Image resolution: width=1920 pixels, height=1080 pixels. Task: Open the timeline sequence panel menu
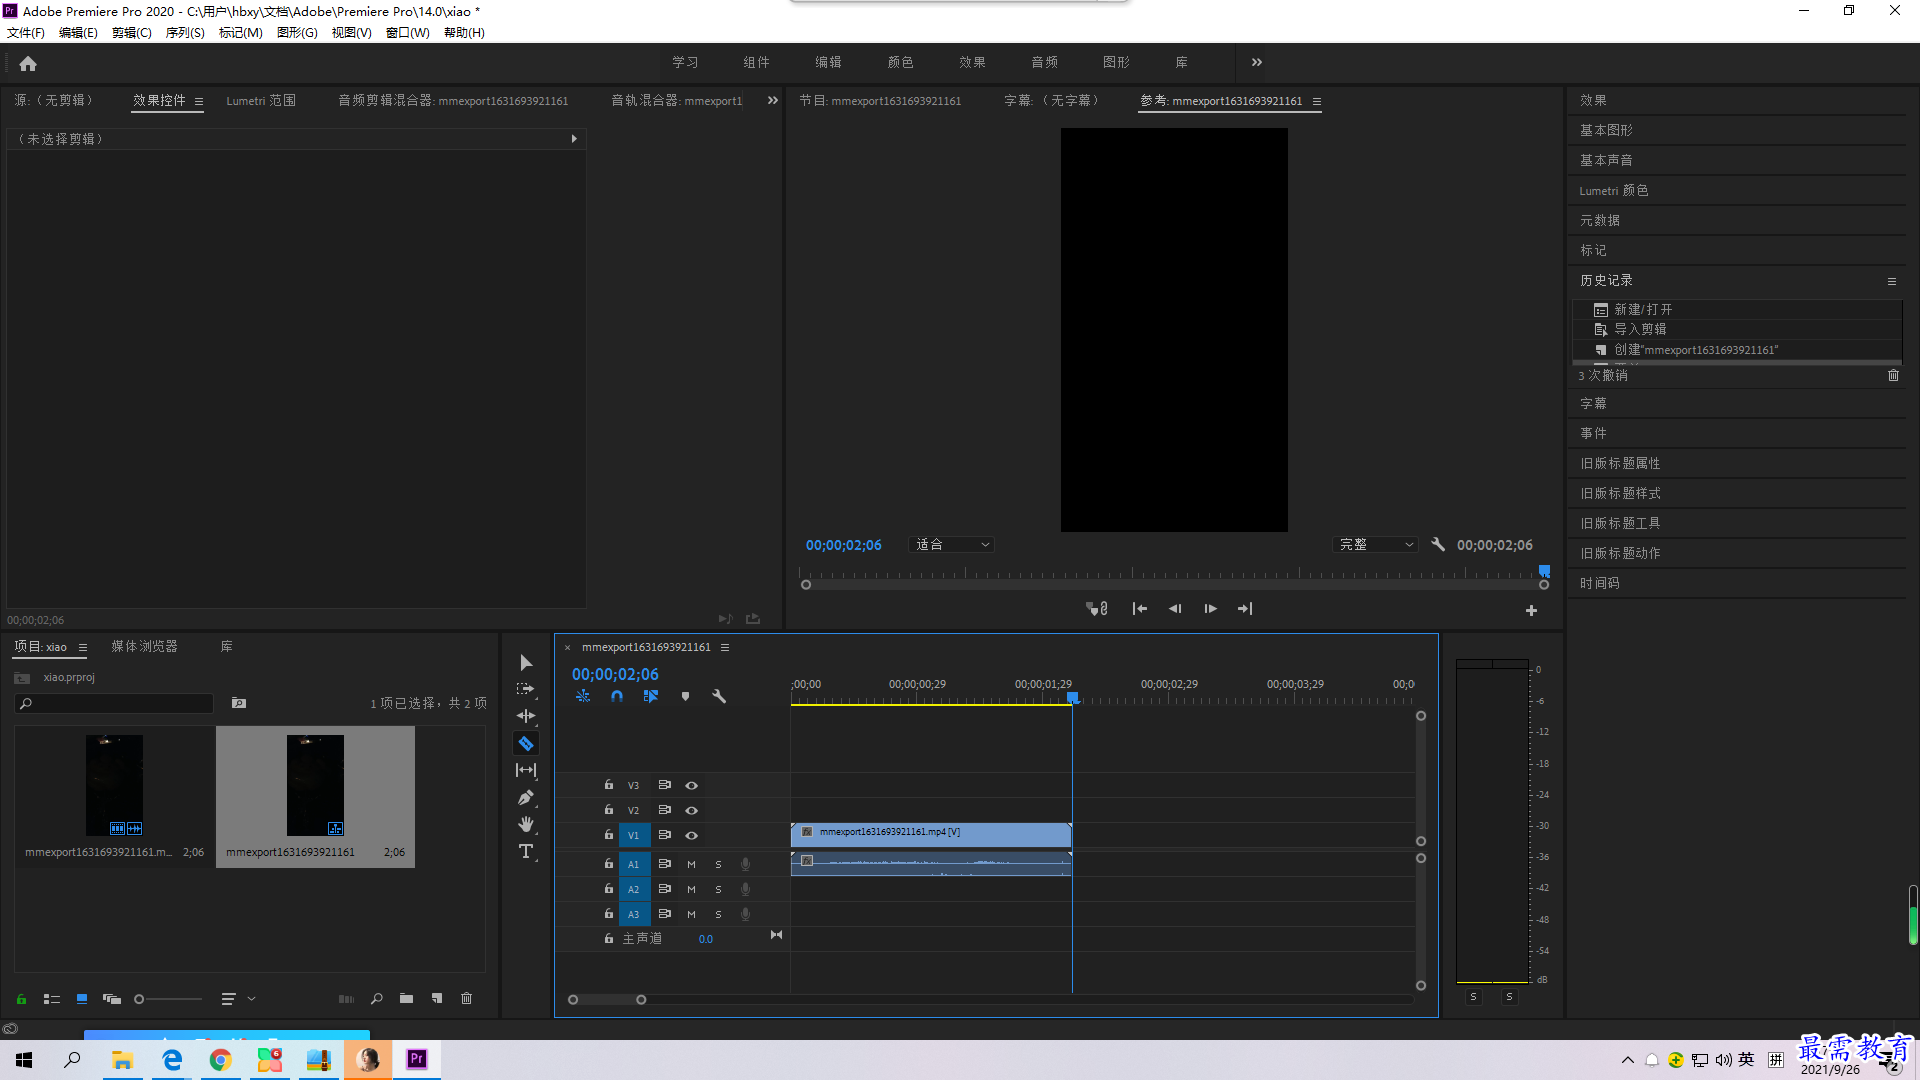725,647
